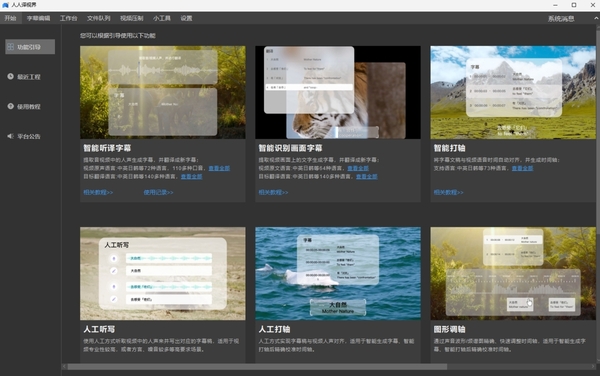
Task: Open the 字幕编辑 menu
Action: 38,18
